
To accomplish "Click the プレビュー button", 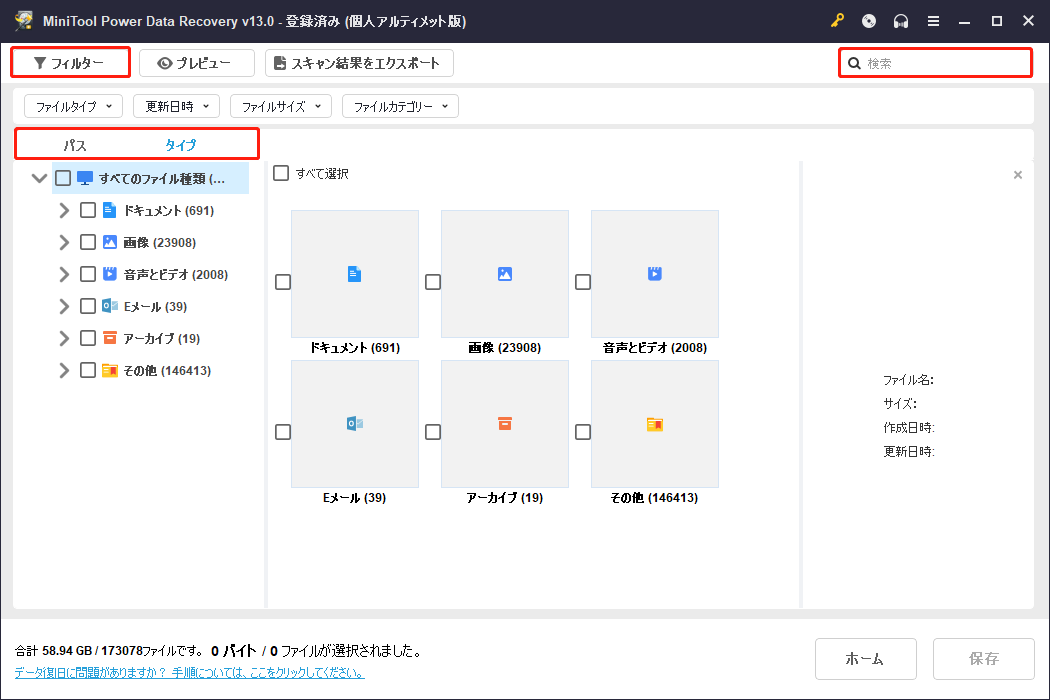I will pos(197,63).
